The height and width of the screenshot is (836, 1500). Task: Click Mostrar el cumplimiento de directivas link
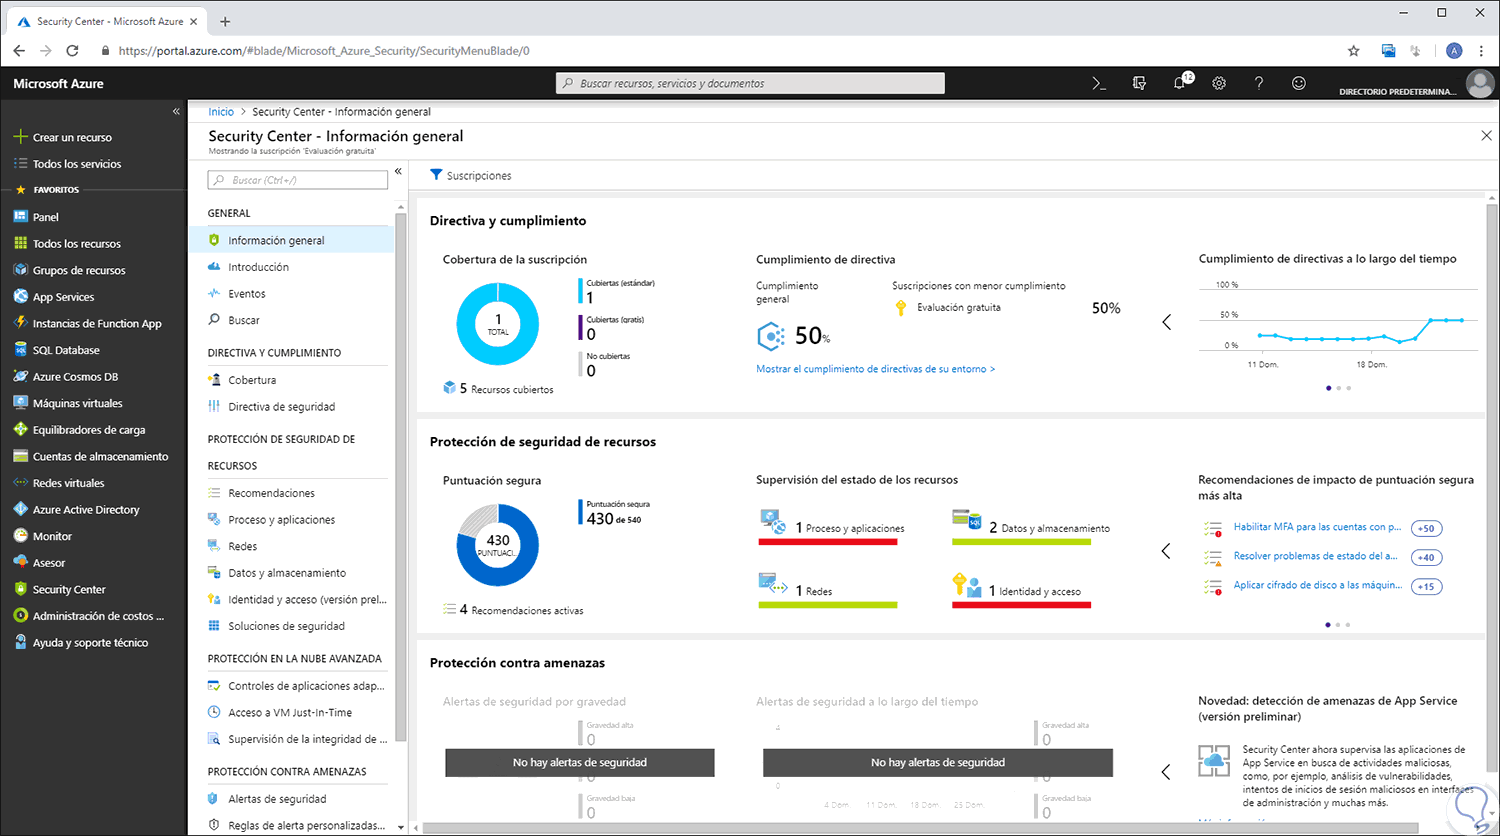(876, 369)
